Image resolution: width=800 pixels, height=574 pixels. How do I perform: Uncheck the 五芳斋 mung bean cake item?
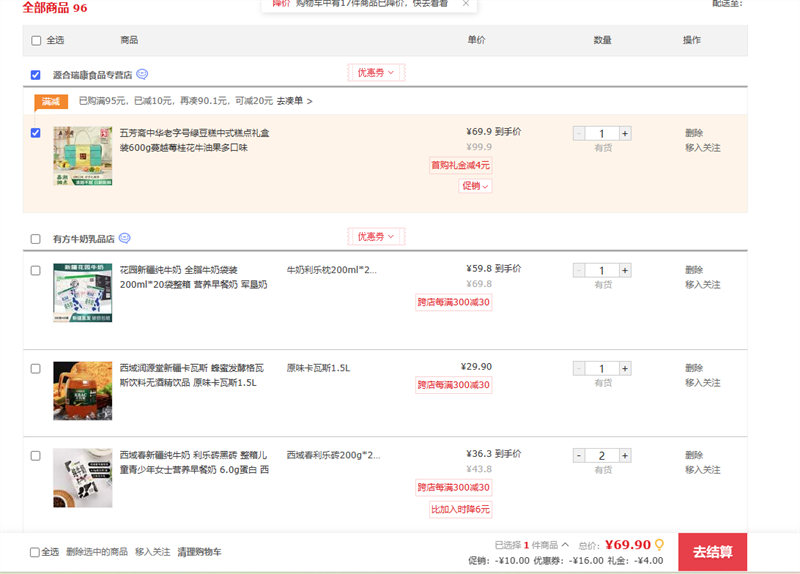coord(36,133)
